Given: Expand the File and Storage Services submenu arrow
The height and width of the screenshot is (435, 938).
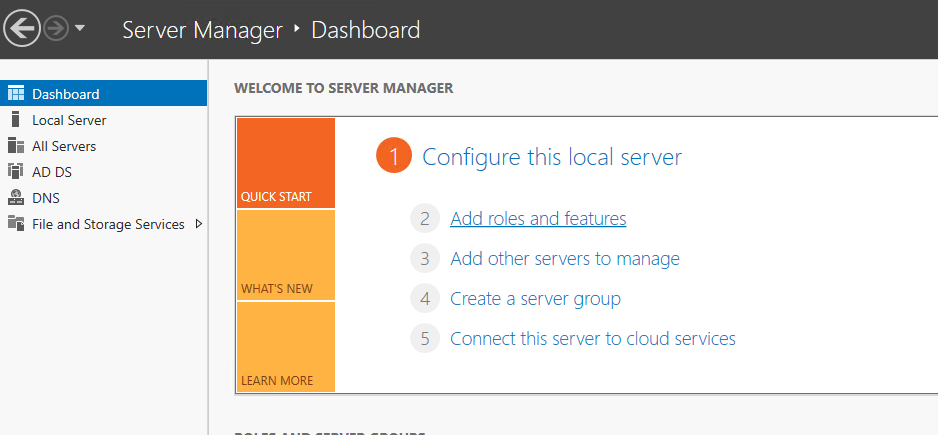Looking at the screenshot, I should click(198, 224).
